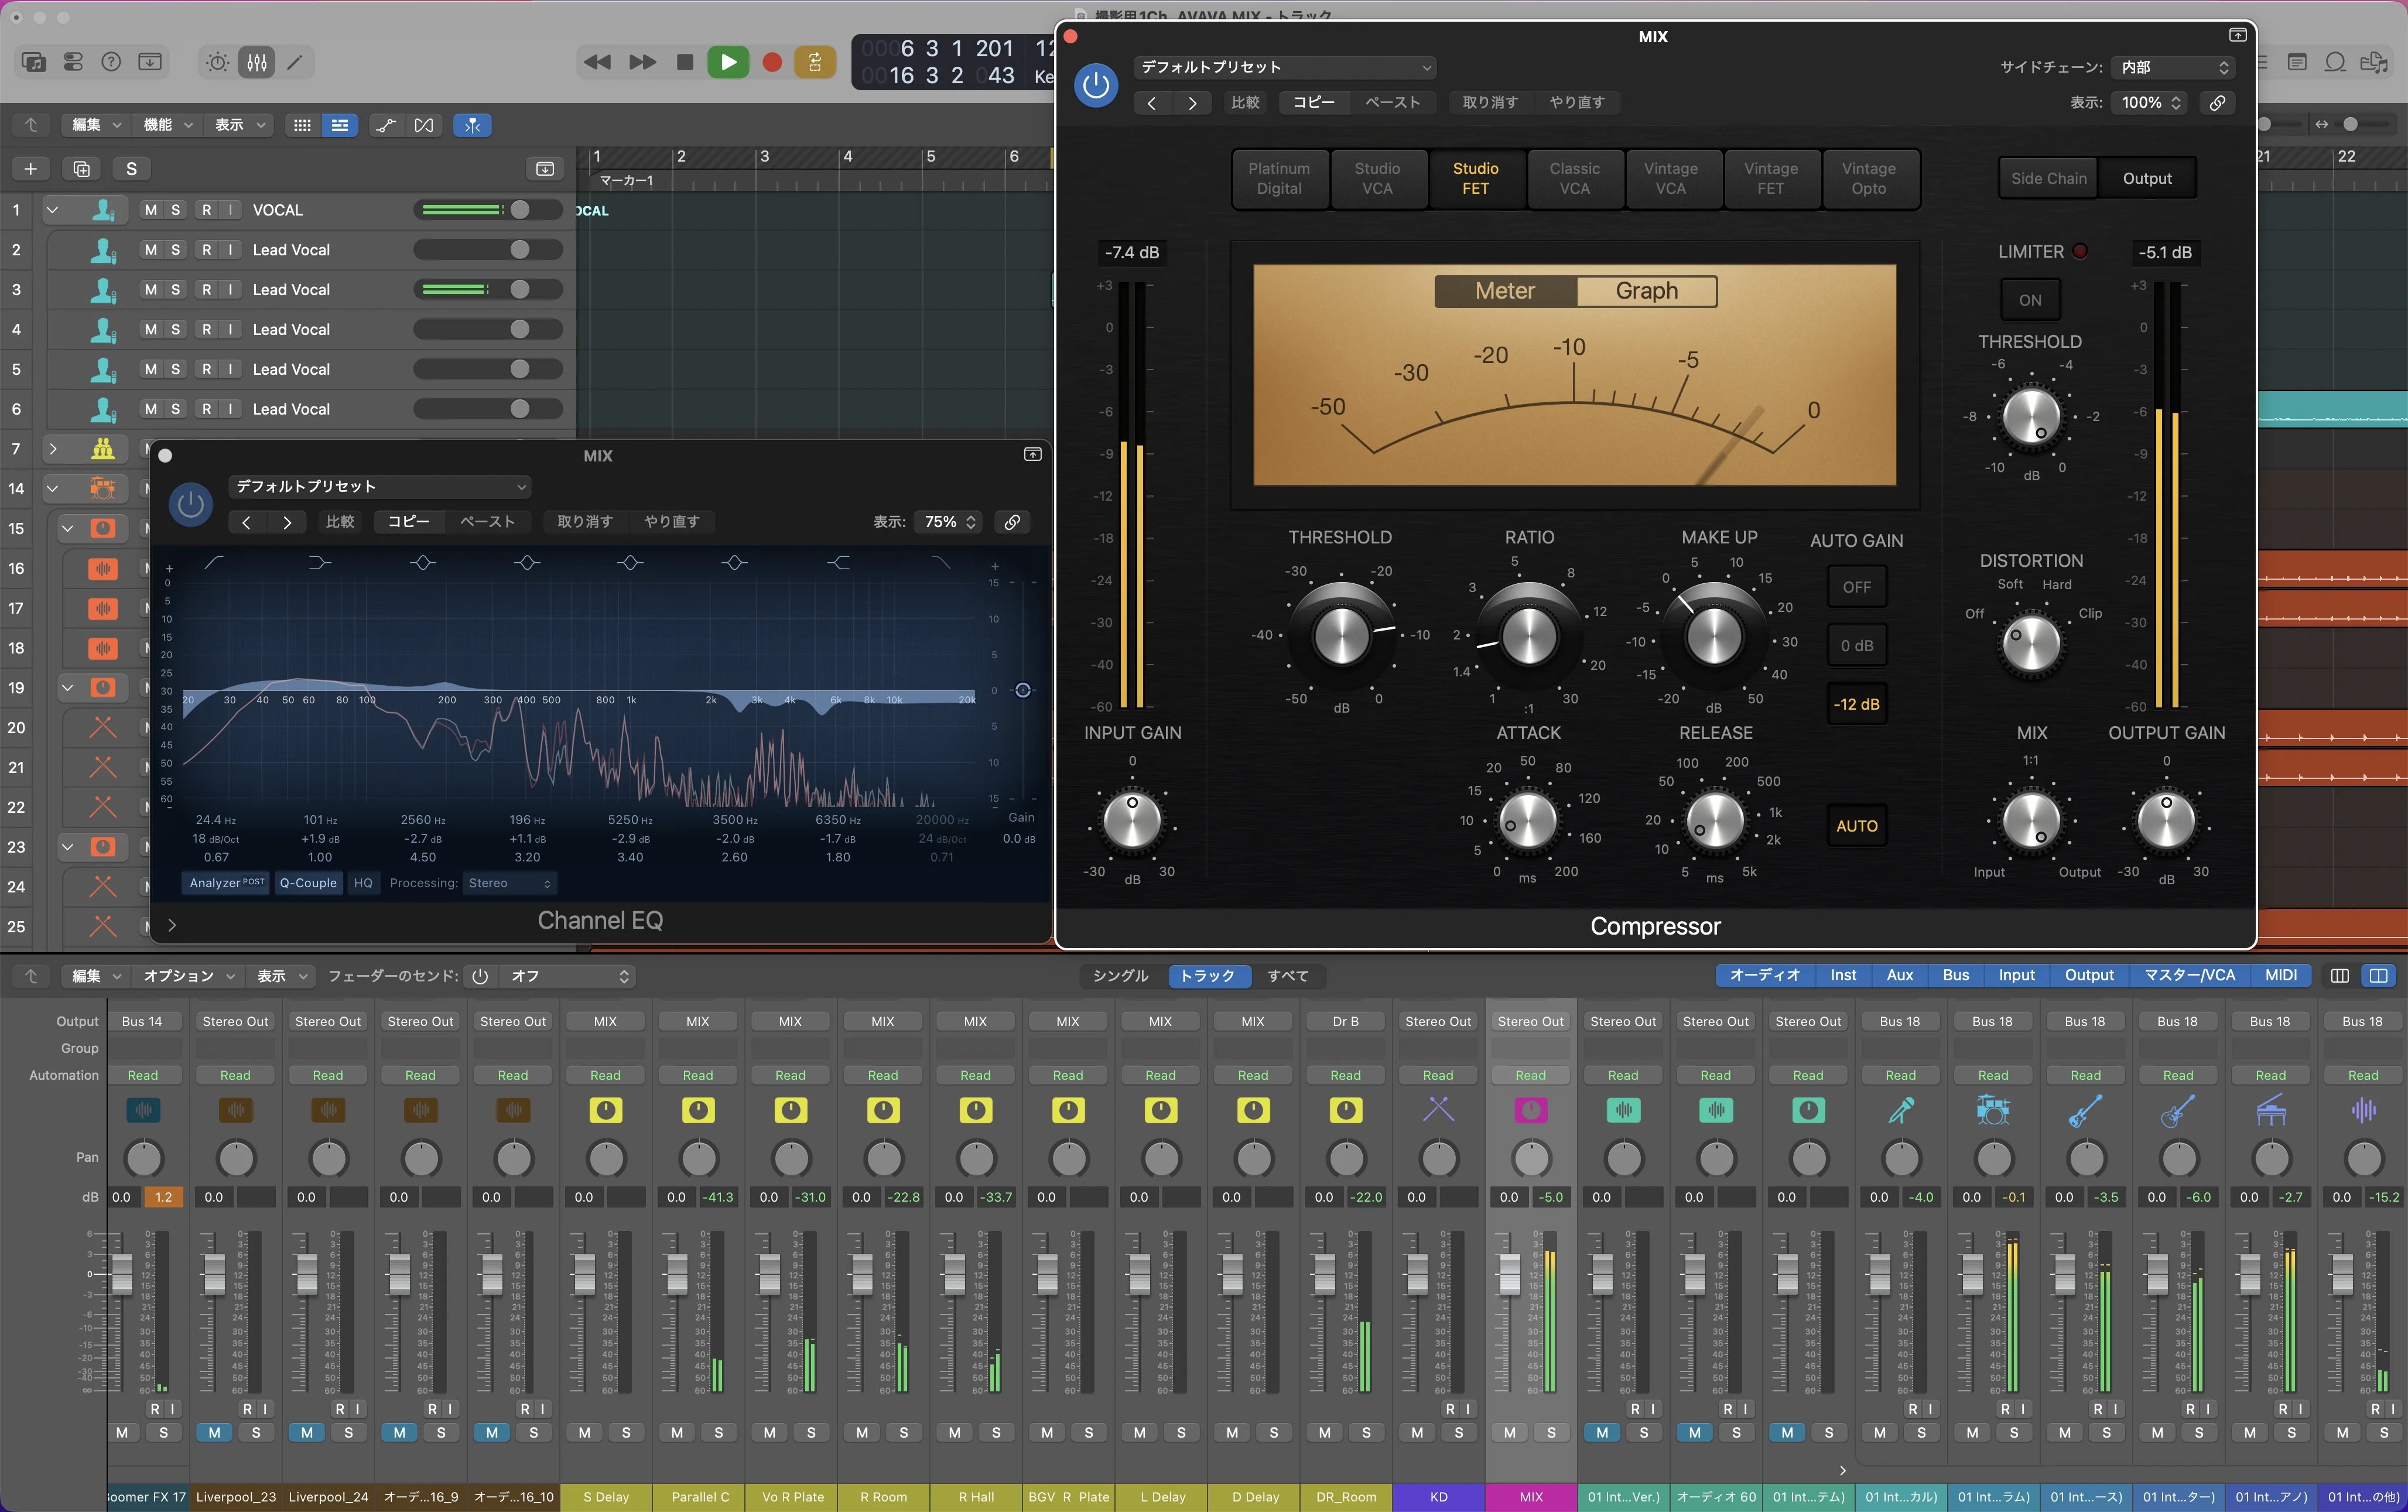Click the Stop transport button

coord(685,62)
